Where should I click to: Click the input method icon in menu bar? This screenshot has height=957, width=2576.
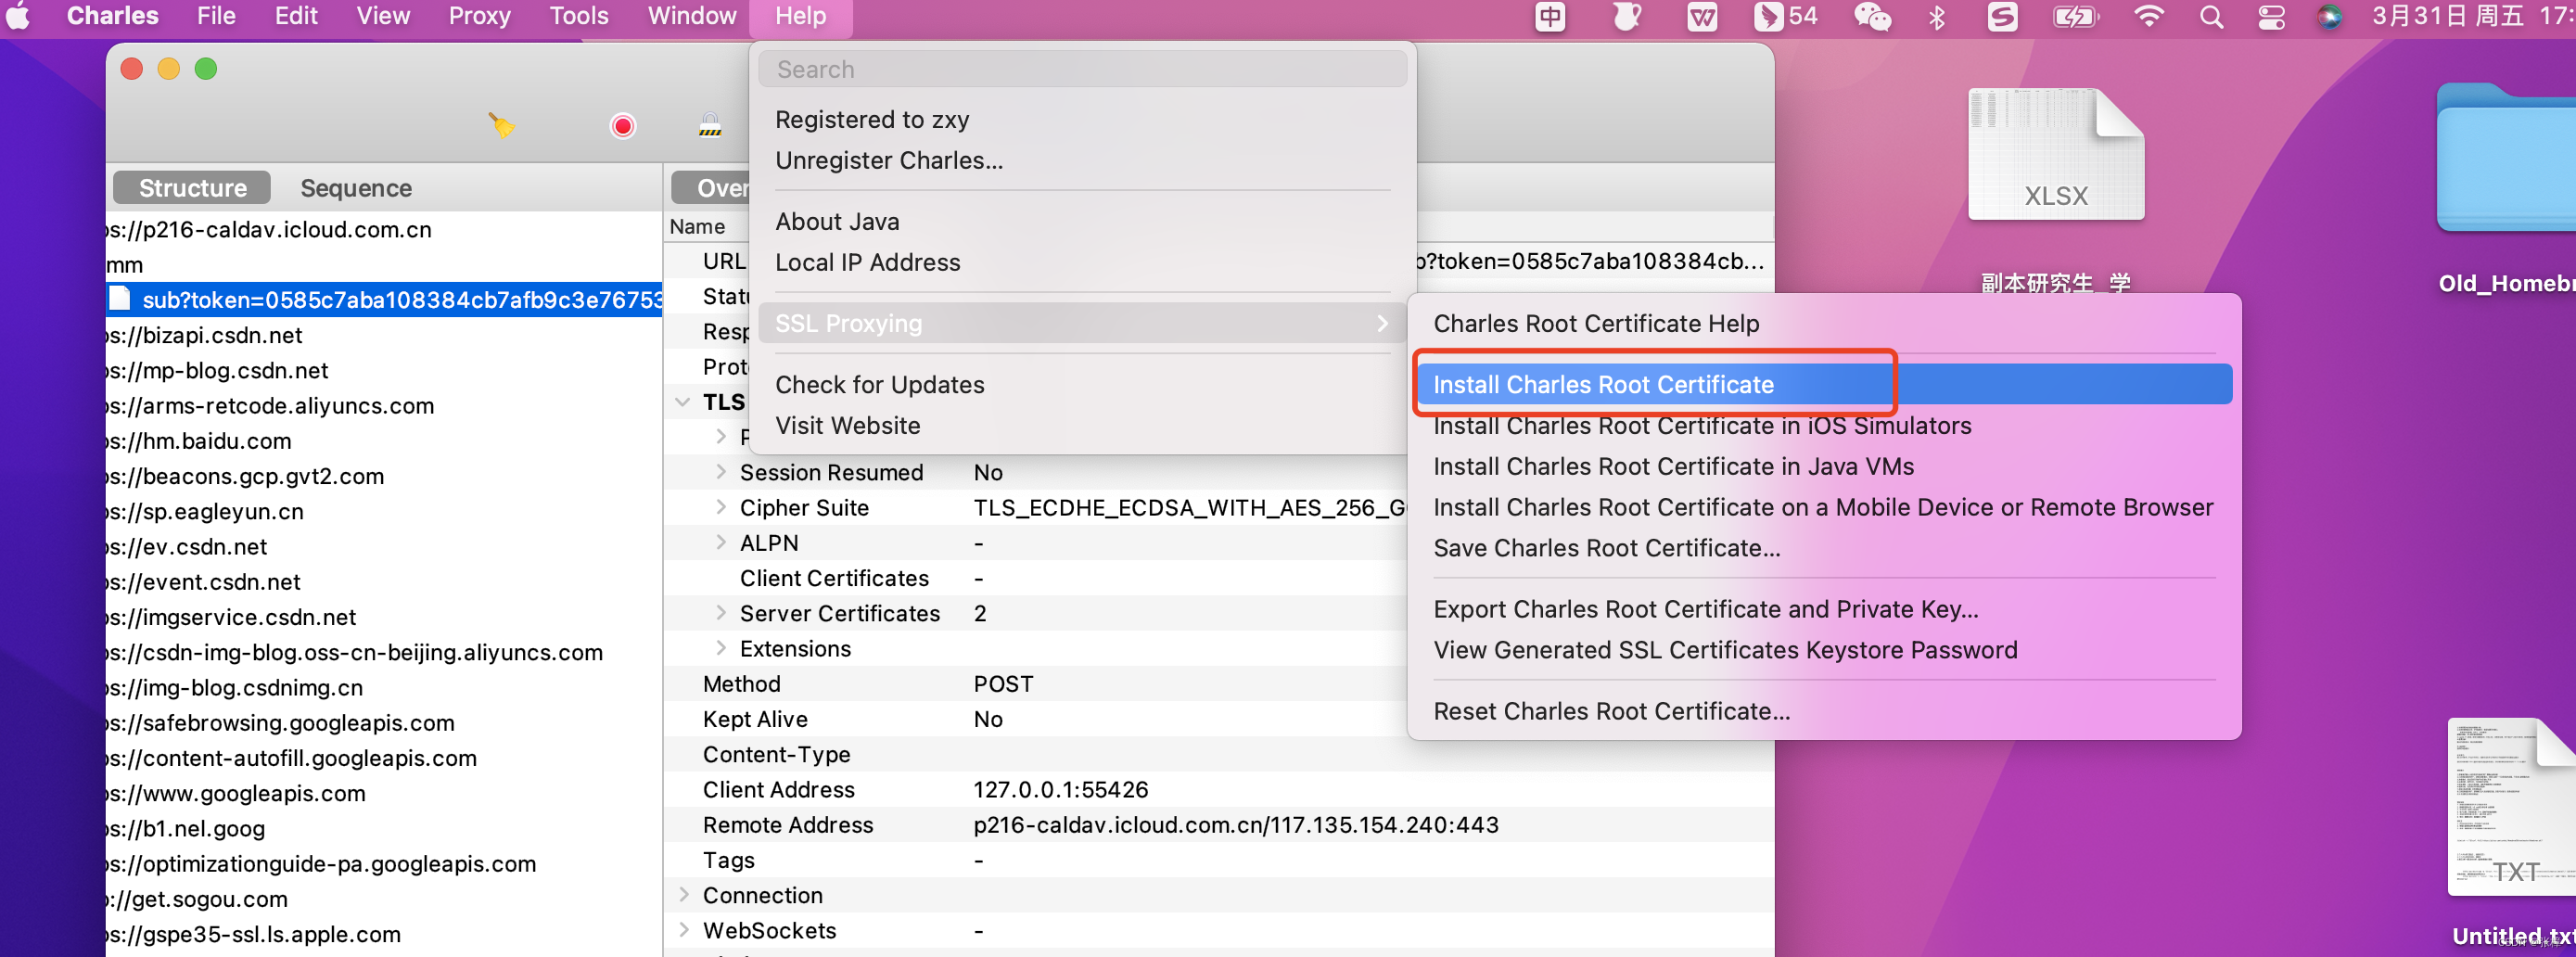pos(1550,16)
